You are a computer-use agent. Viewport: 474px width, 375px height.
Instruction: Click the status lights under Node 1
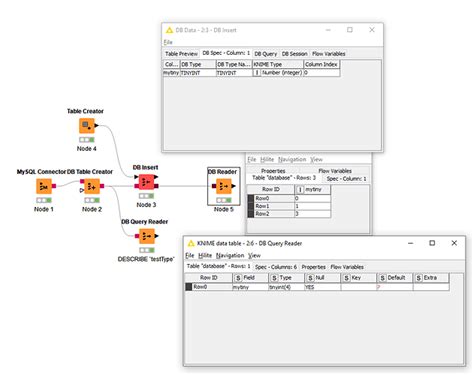(x=44, y=200)
